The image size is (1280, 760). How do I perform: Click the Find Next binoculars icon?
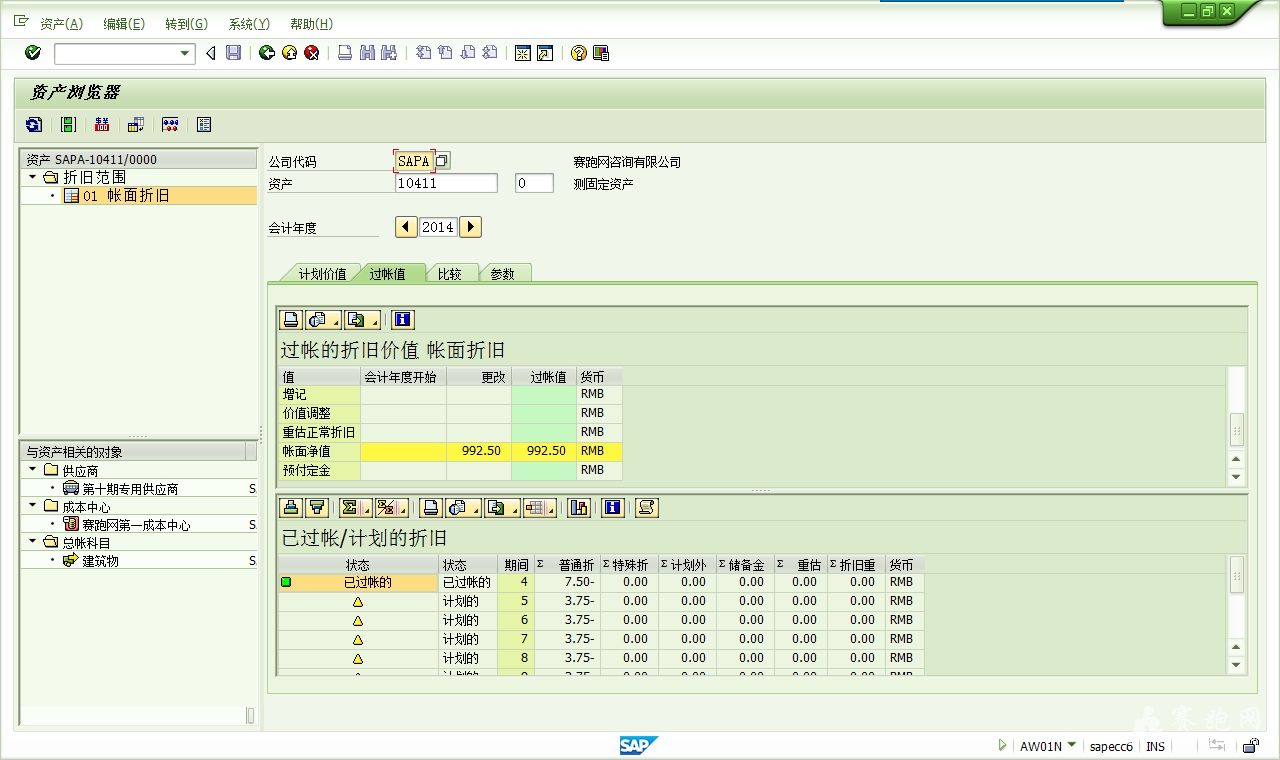(x=389, y=53)
